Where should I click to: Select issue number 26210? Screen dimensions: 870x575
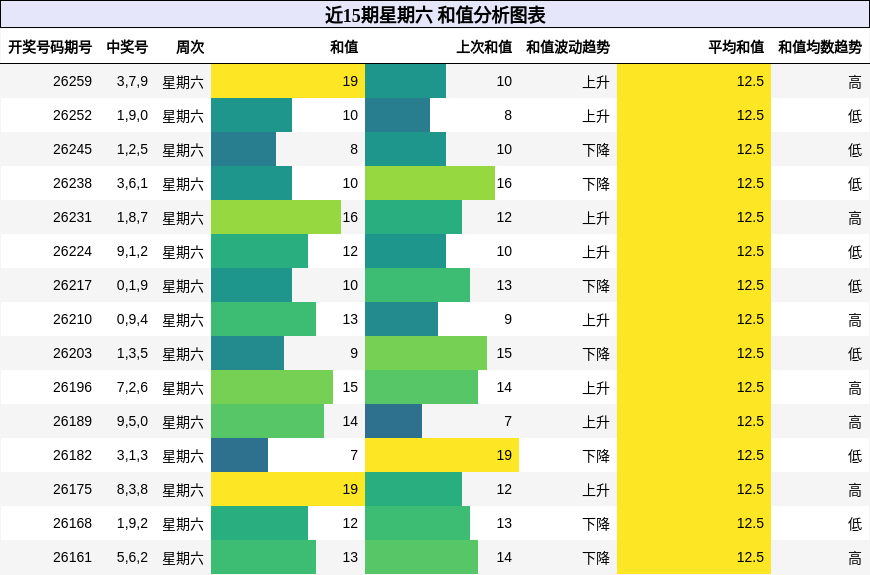point(73,319)
